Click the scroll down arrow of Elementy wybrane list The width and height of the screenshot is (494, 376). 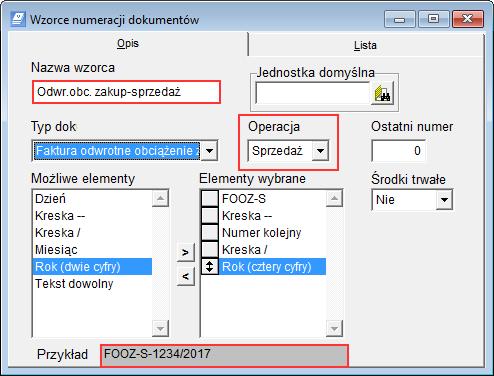334,329
